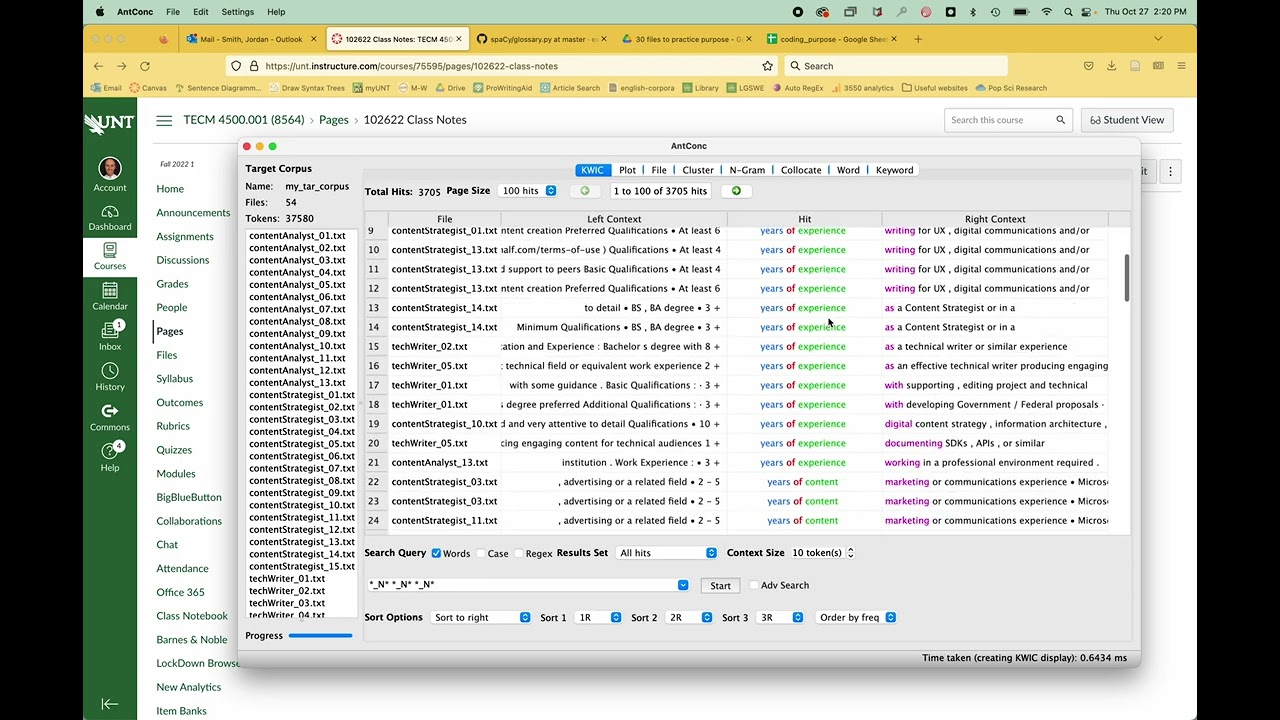Image resolution: width=1280 pixels, height=720 pixels.
Task: Switch to the Keyword tab
Action: coord(894,170)
